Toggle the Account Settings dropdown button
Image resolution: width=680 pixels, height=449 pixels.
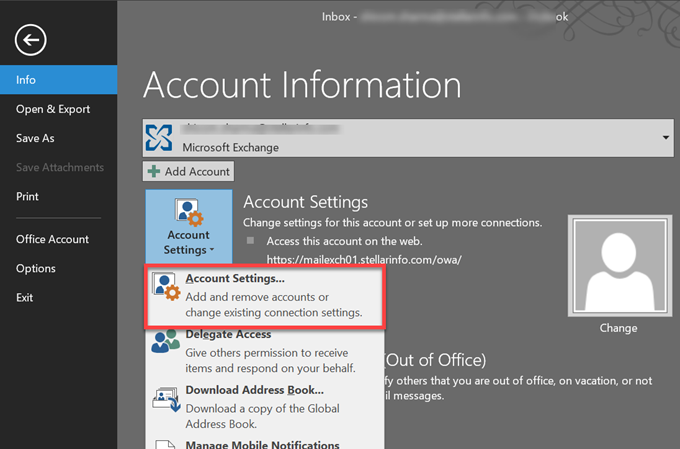[x=189, y=226]
